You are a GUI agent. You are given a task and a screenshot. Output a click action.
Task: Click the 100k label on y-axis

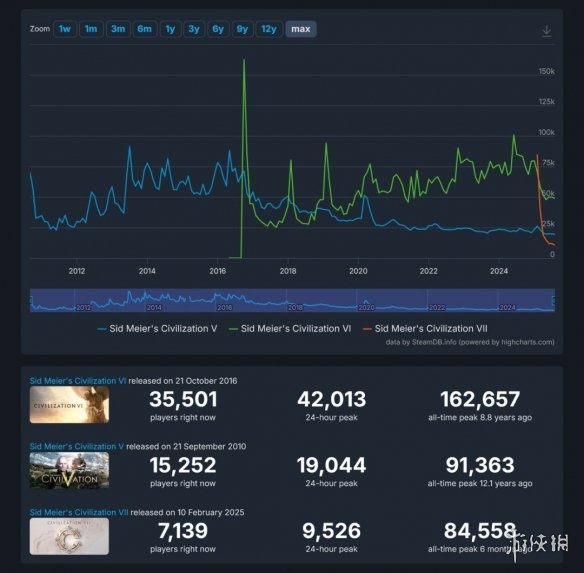(x=546, y=132)
